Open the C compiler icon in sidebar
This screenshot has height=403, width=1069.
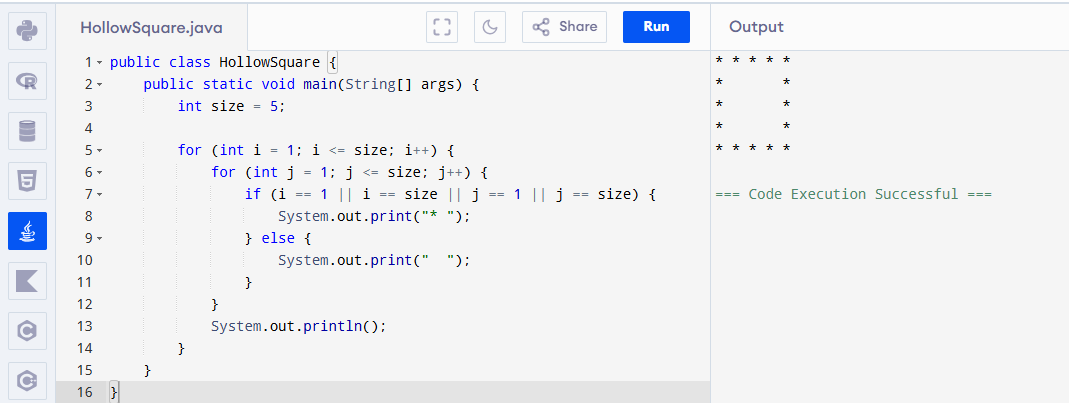(27, 331)
